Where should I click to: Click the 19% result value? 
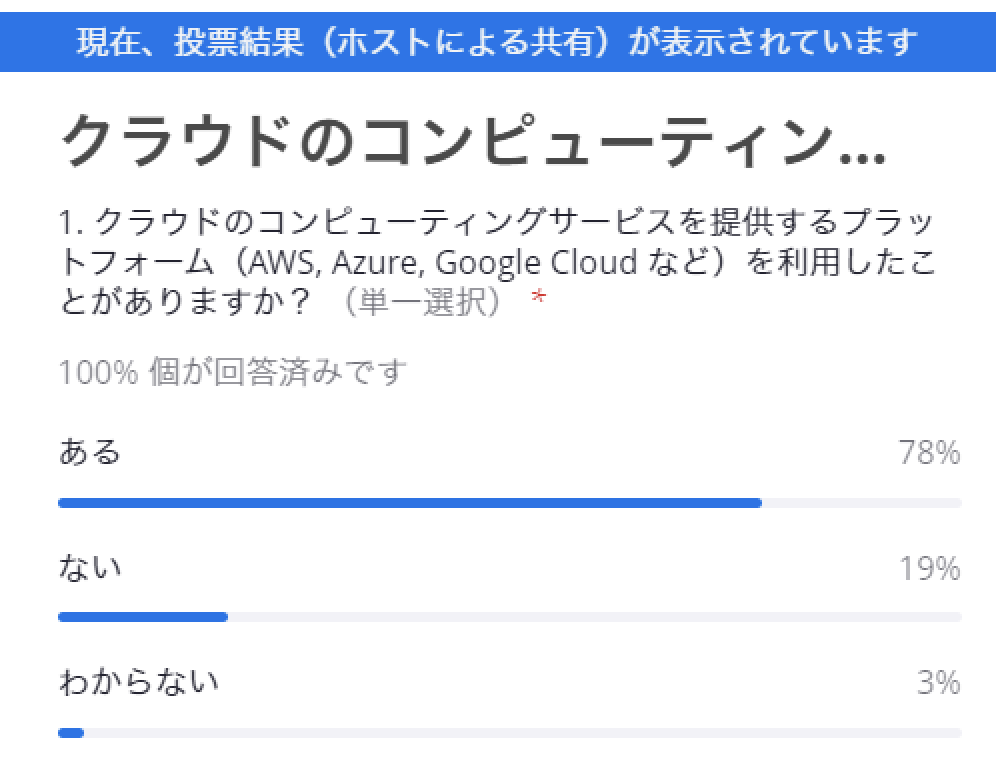929,568
